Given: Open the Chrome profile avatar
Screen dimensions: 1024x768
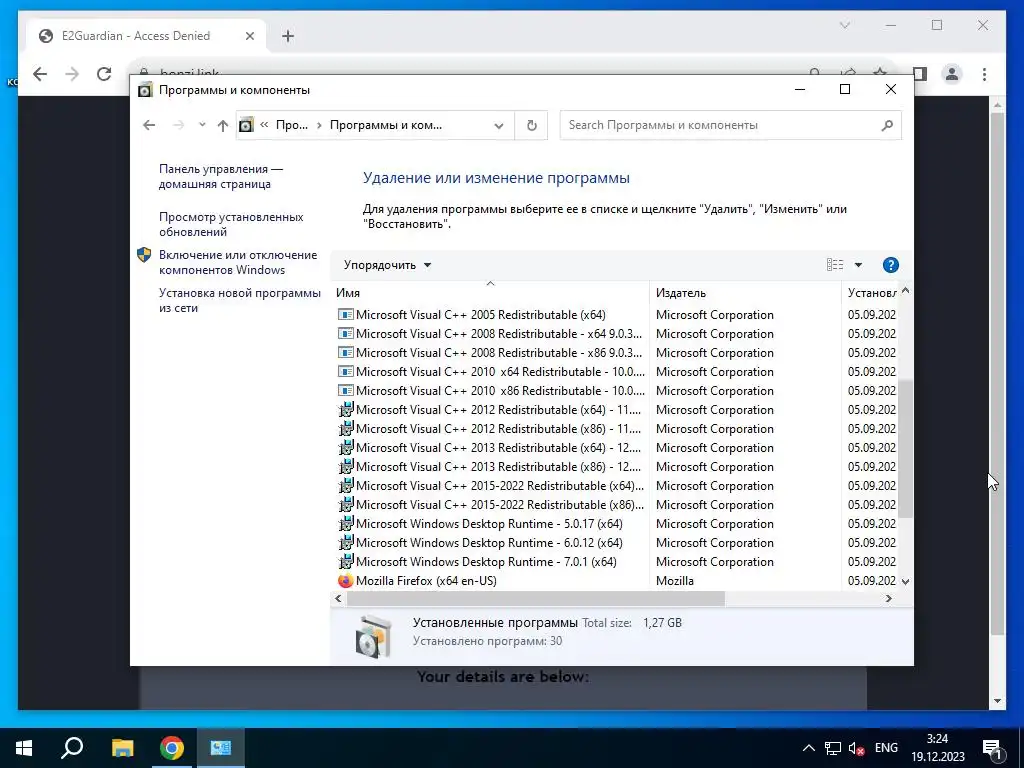Looking at the screenshot, I should (x=952, y=74).
